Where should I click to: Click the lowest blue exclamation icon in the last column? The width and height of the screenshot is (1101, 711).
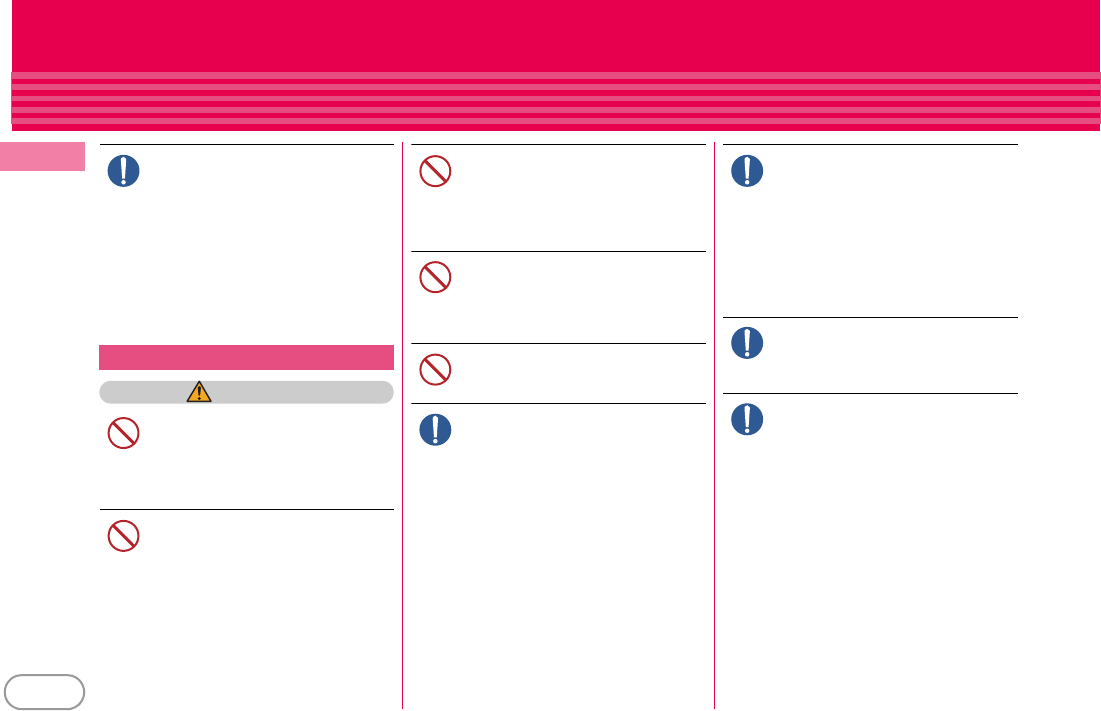click(x=747, y=419)
